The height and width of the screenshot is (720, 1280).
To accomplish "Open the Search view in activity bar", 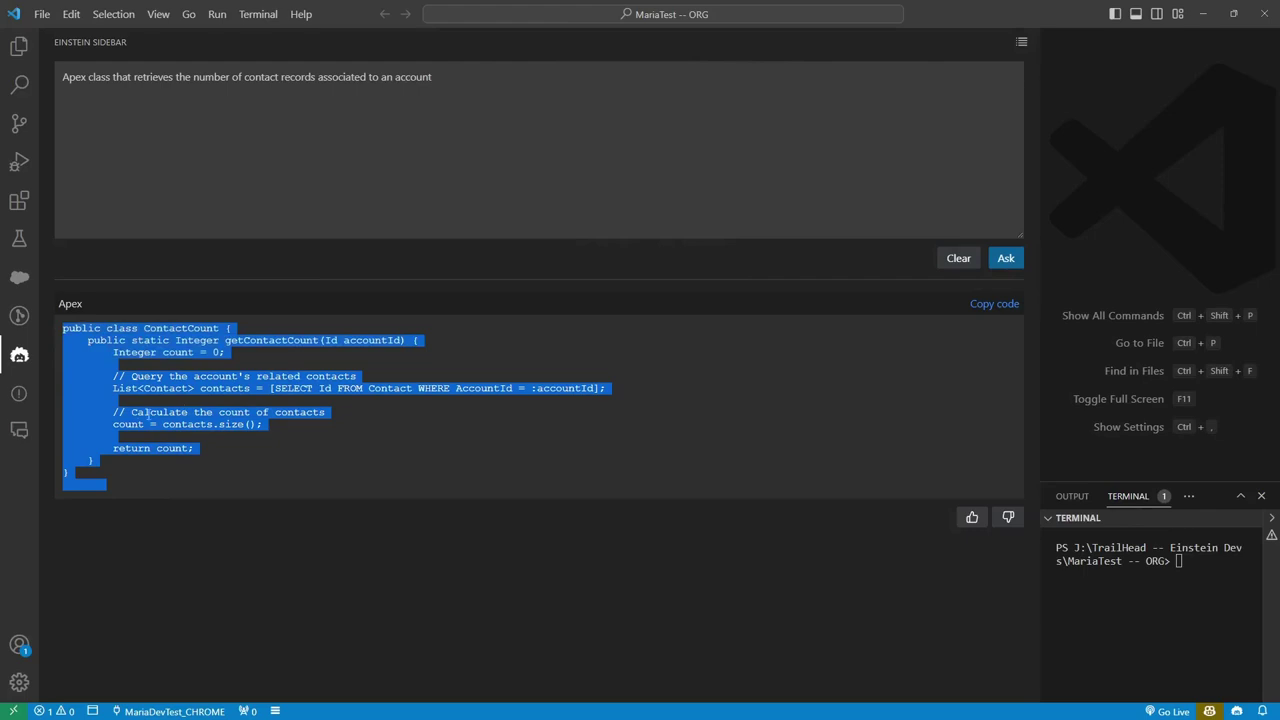I will coord(19,85).
